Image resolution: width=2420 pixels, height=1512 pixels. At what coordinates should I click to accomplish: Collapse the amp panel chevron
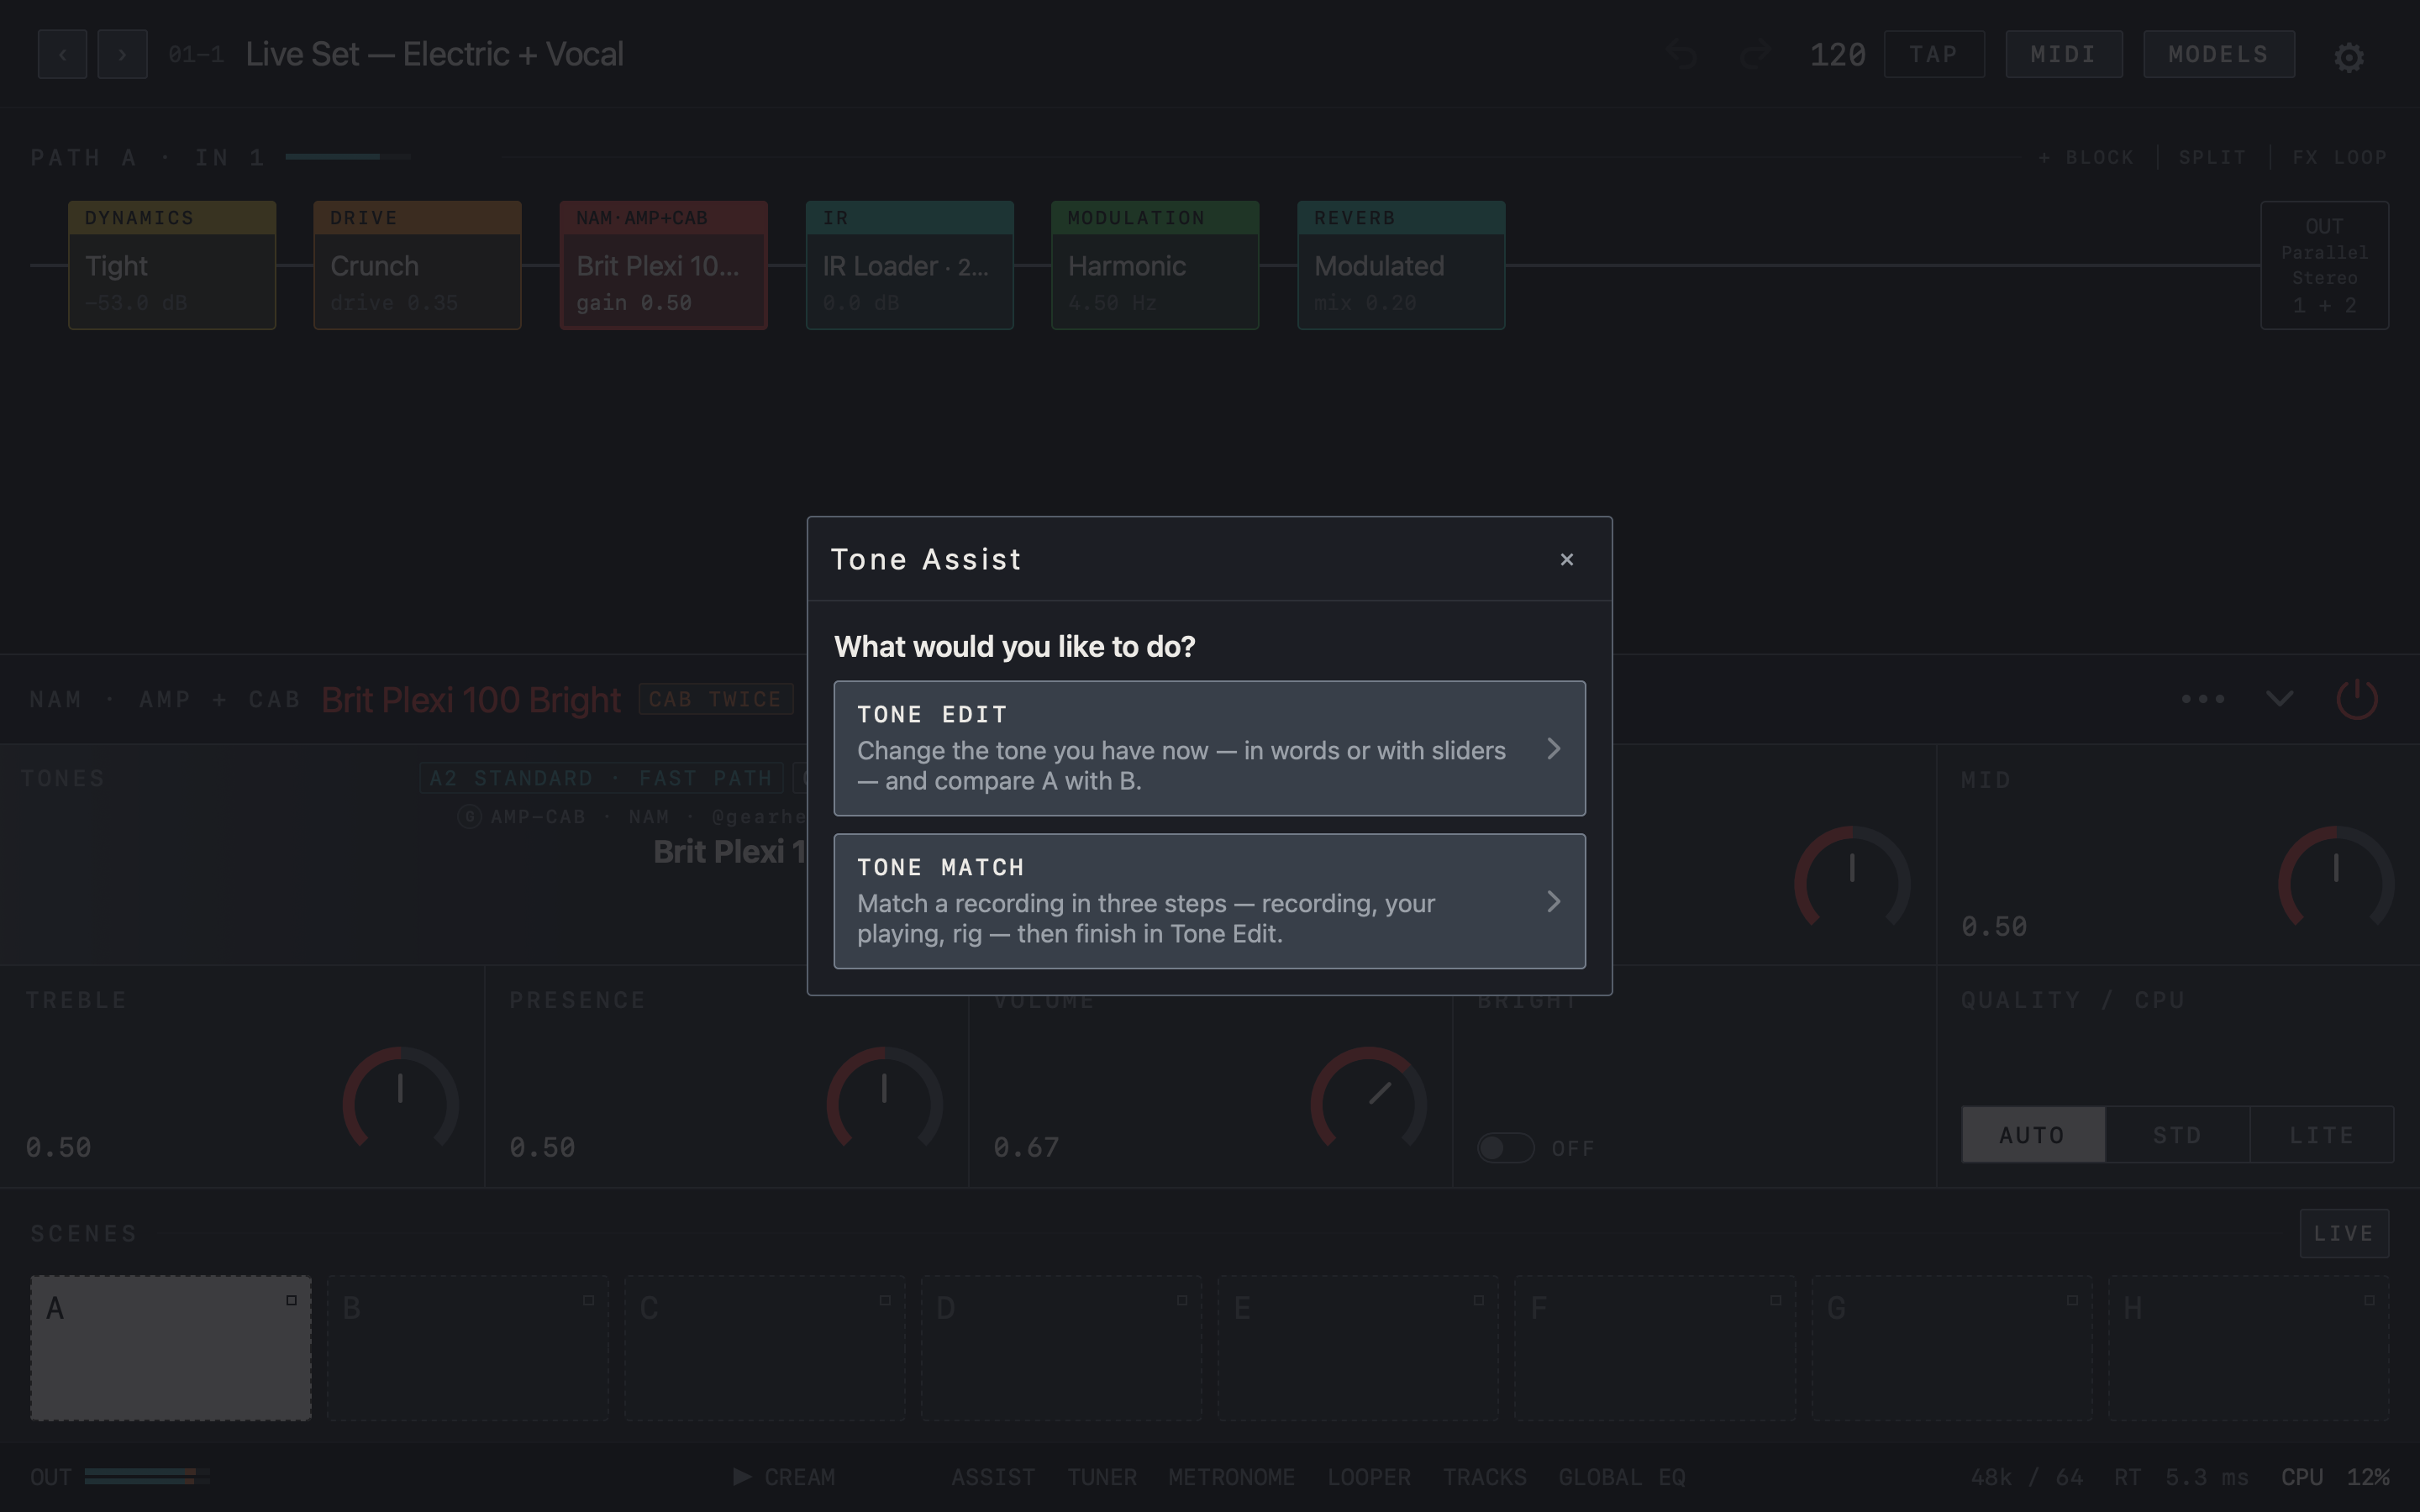click(x=2279, y=699)
